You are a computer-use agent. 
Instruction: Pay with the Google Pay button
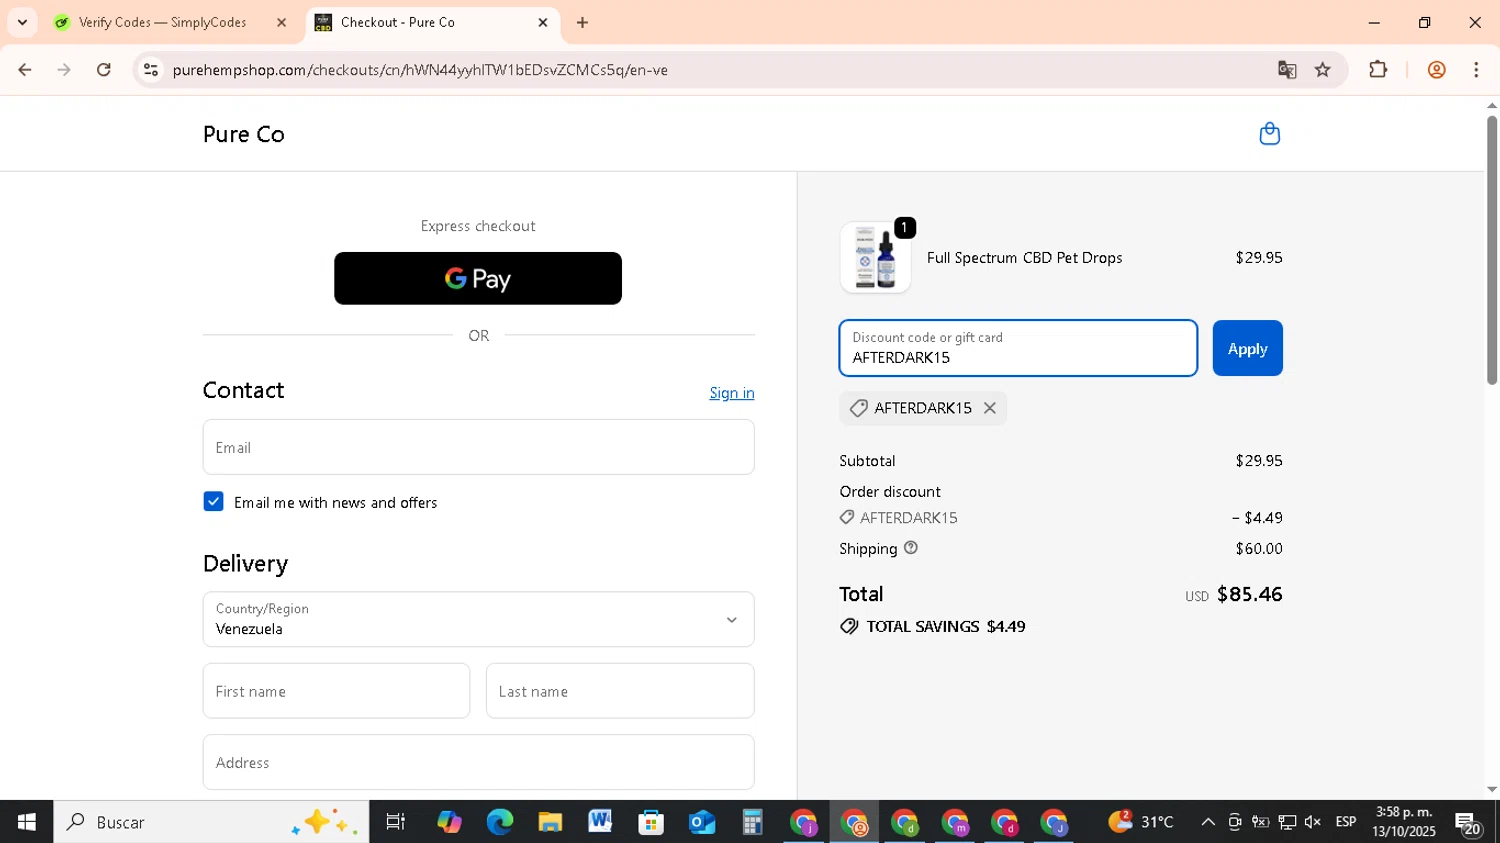click(478, 278)
